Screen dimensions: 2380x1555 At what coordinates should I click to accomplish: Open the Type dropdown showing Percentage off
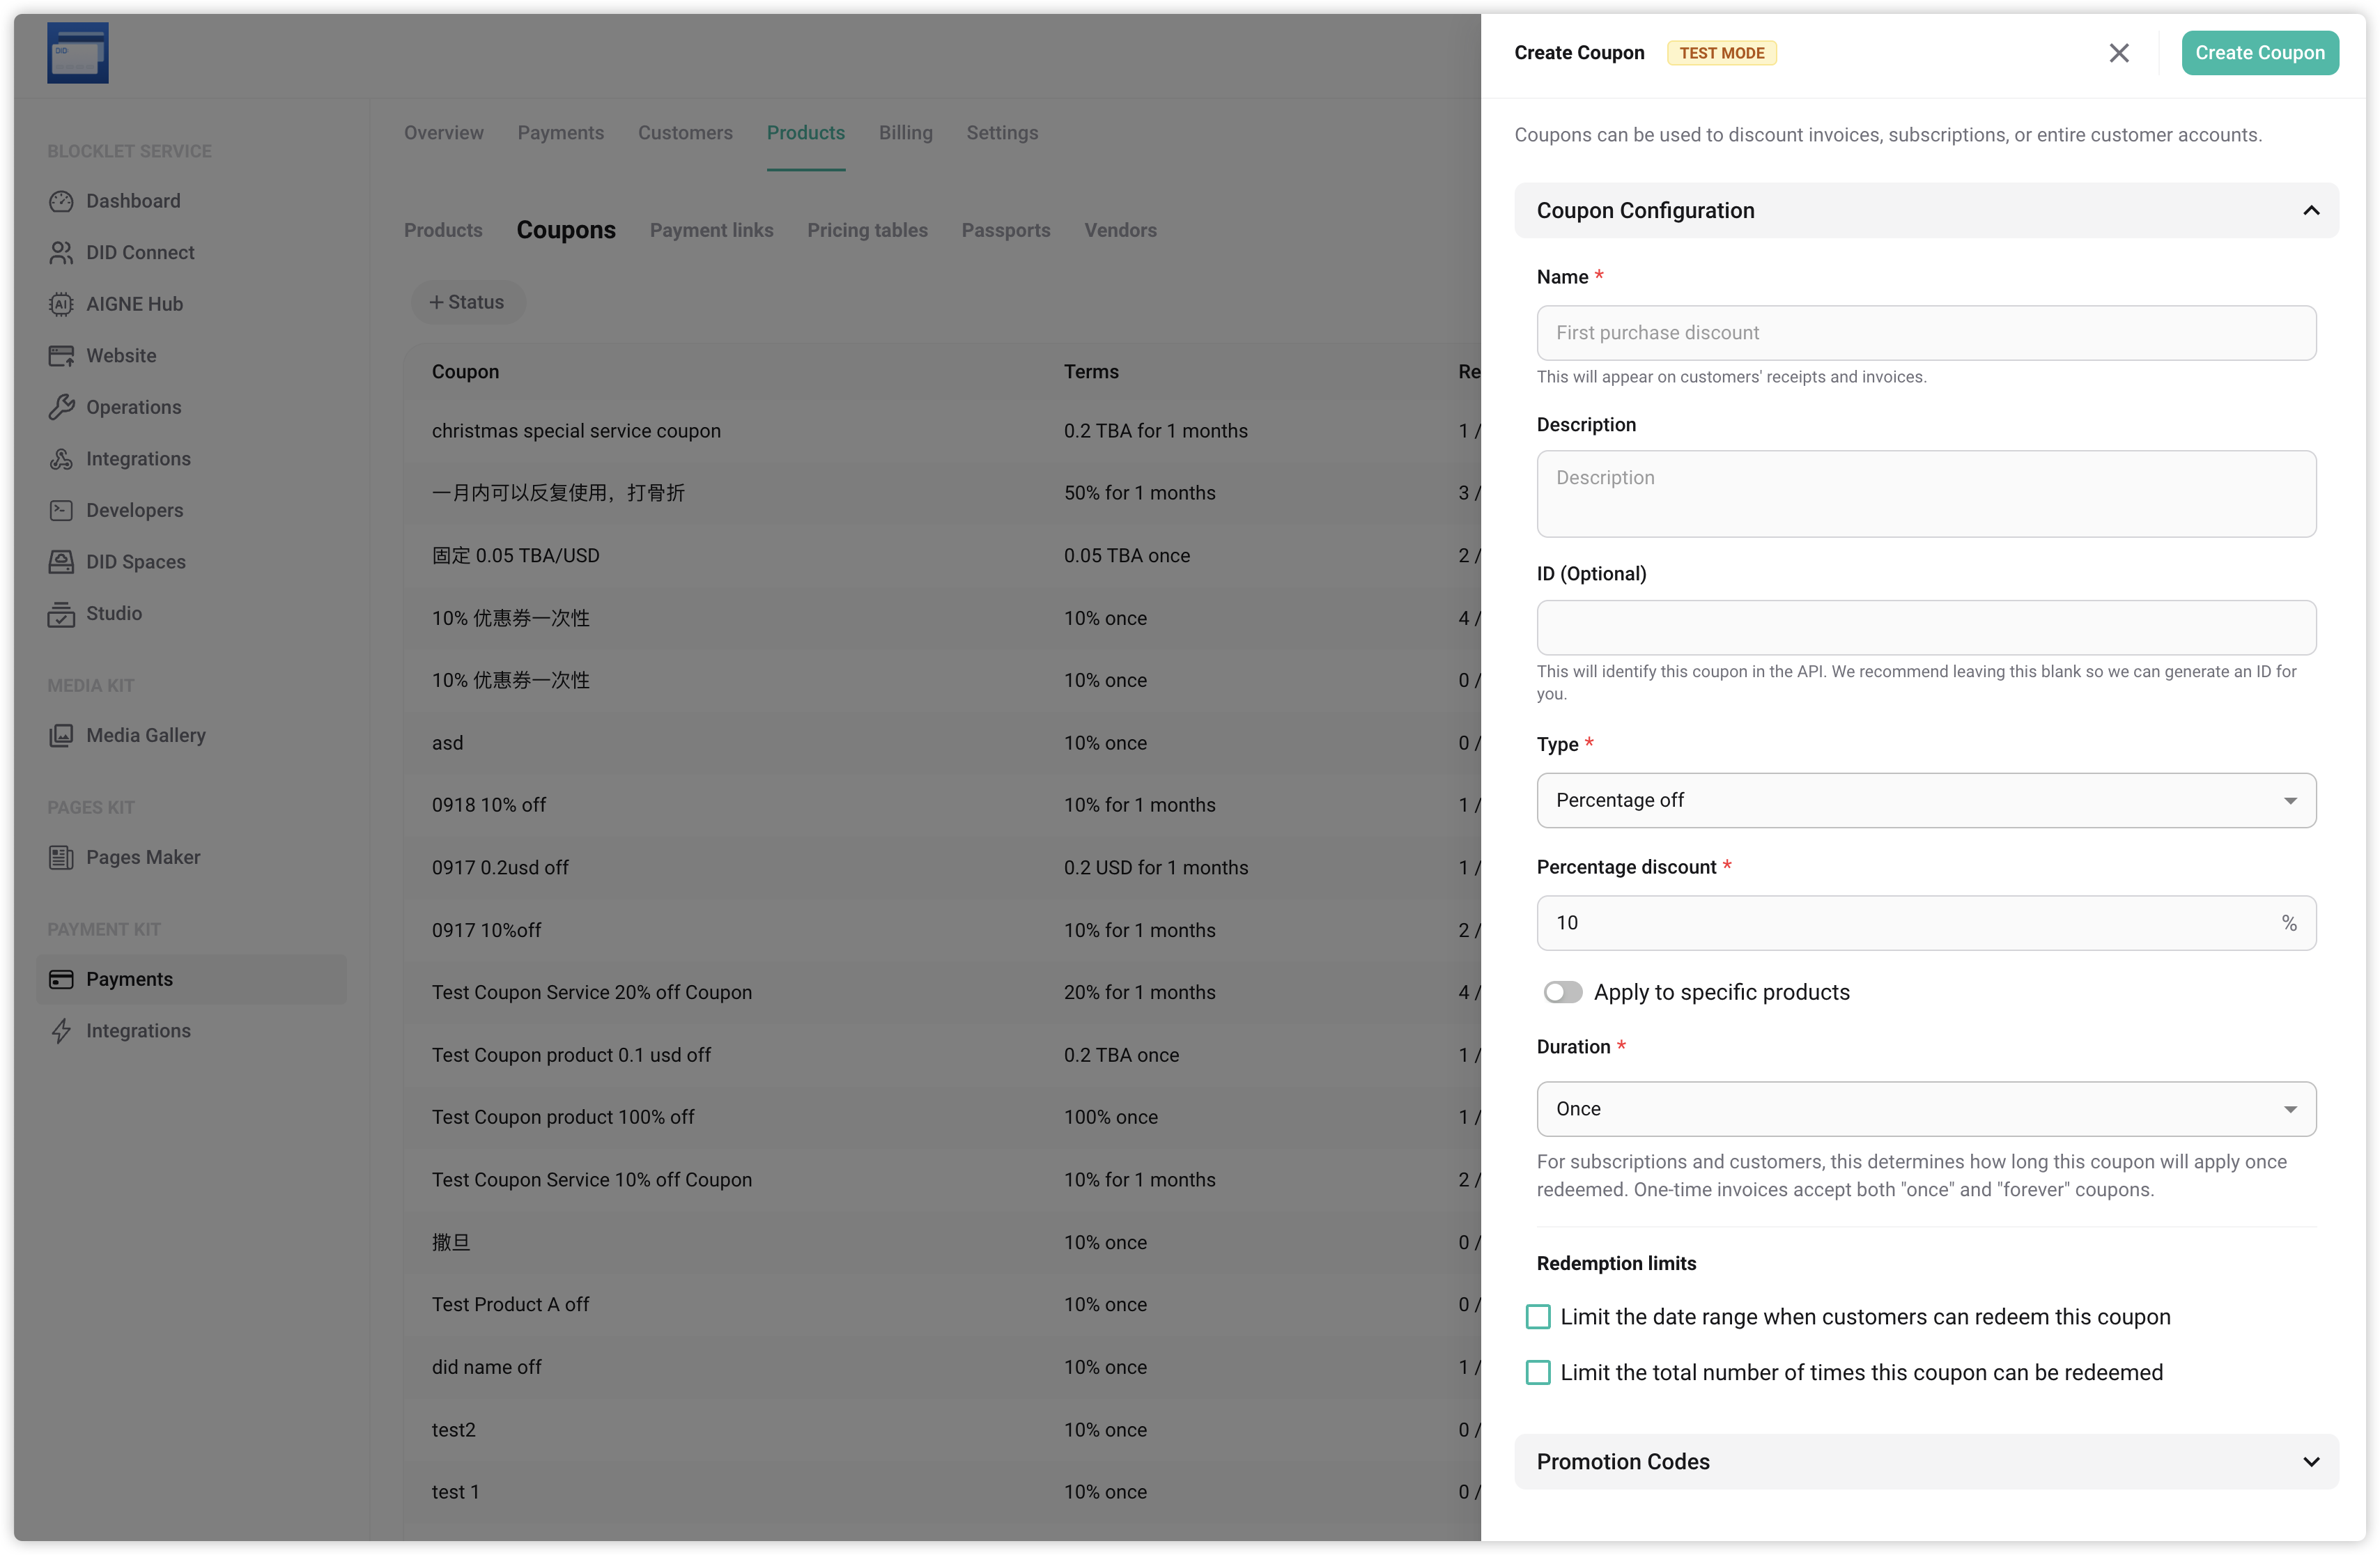(1925, 800)
